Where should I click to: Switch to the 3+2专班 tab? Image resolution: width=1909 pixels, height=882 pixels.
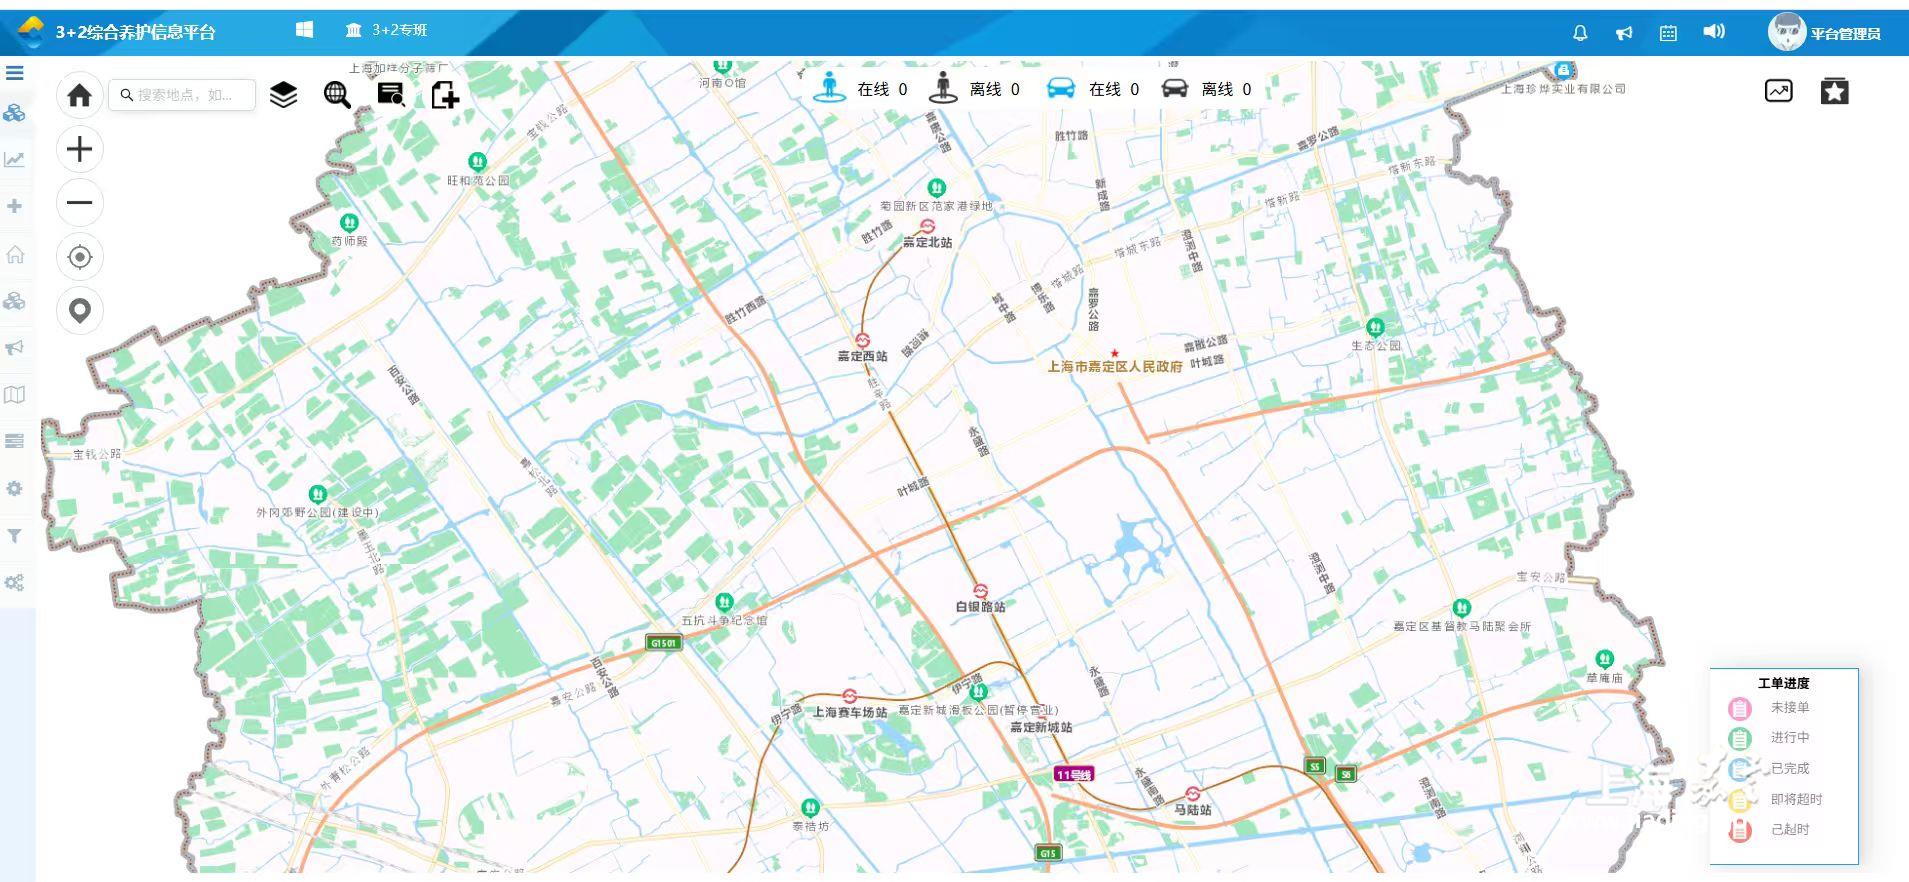[x=387, y=30]
